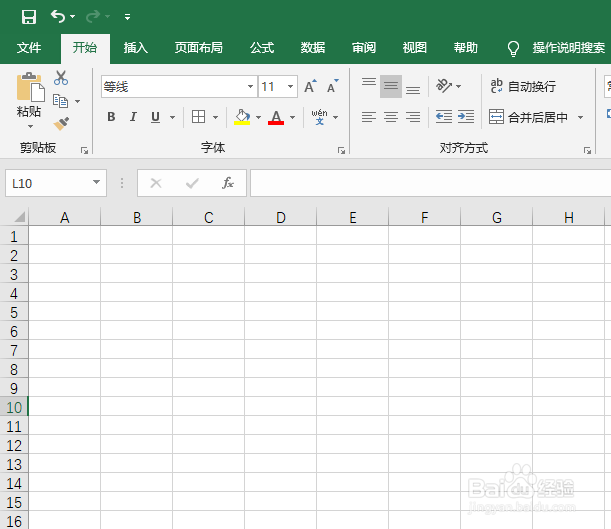Open fill color dropdown arrow
Screen dimensions: 611x529
point(258,117)
